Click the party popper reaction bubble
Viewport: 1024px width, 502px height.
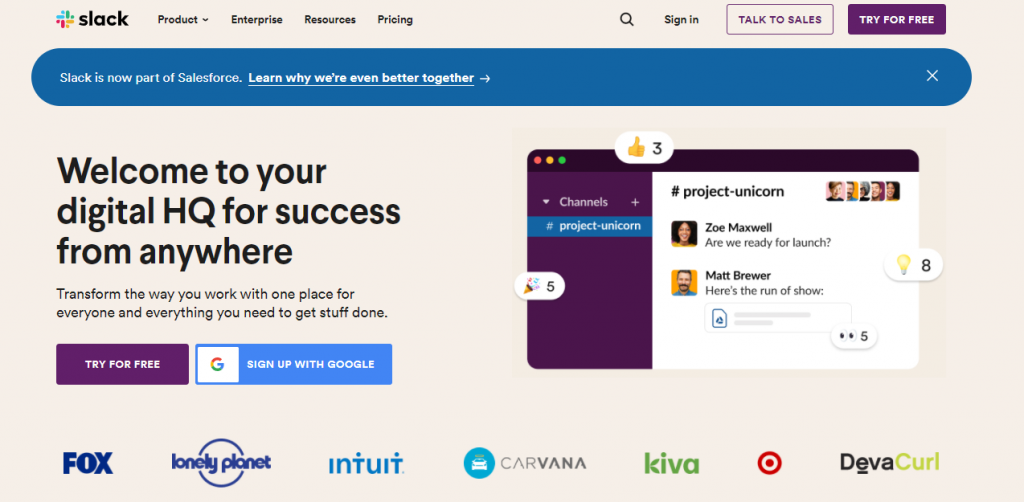[x=539, y=286]
